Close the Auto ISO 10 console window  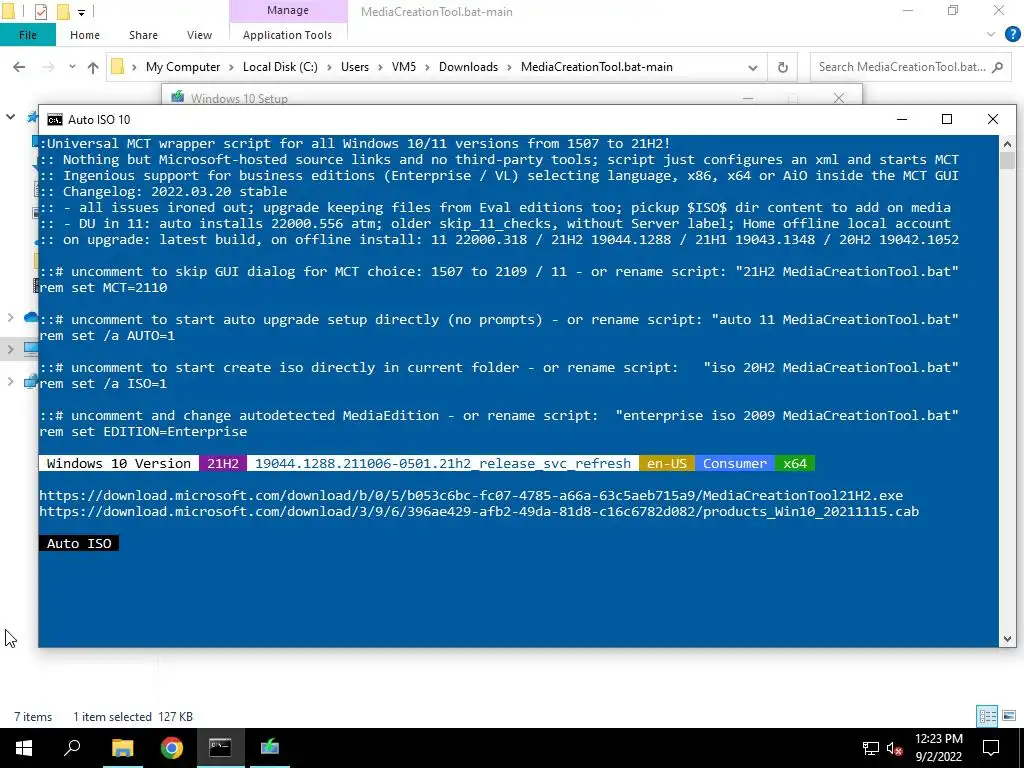pyautogui.click(x=993, y=119)
